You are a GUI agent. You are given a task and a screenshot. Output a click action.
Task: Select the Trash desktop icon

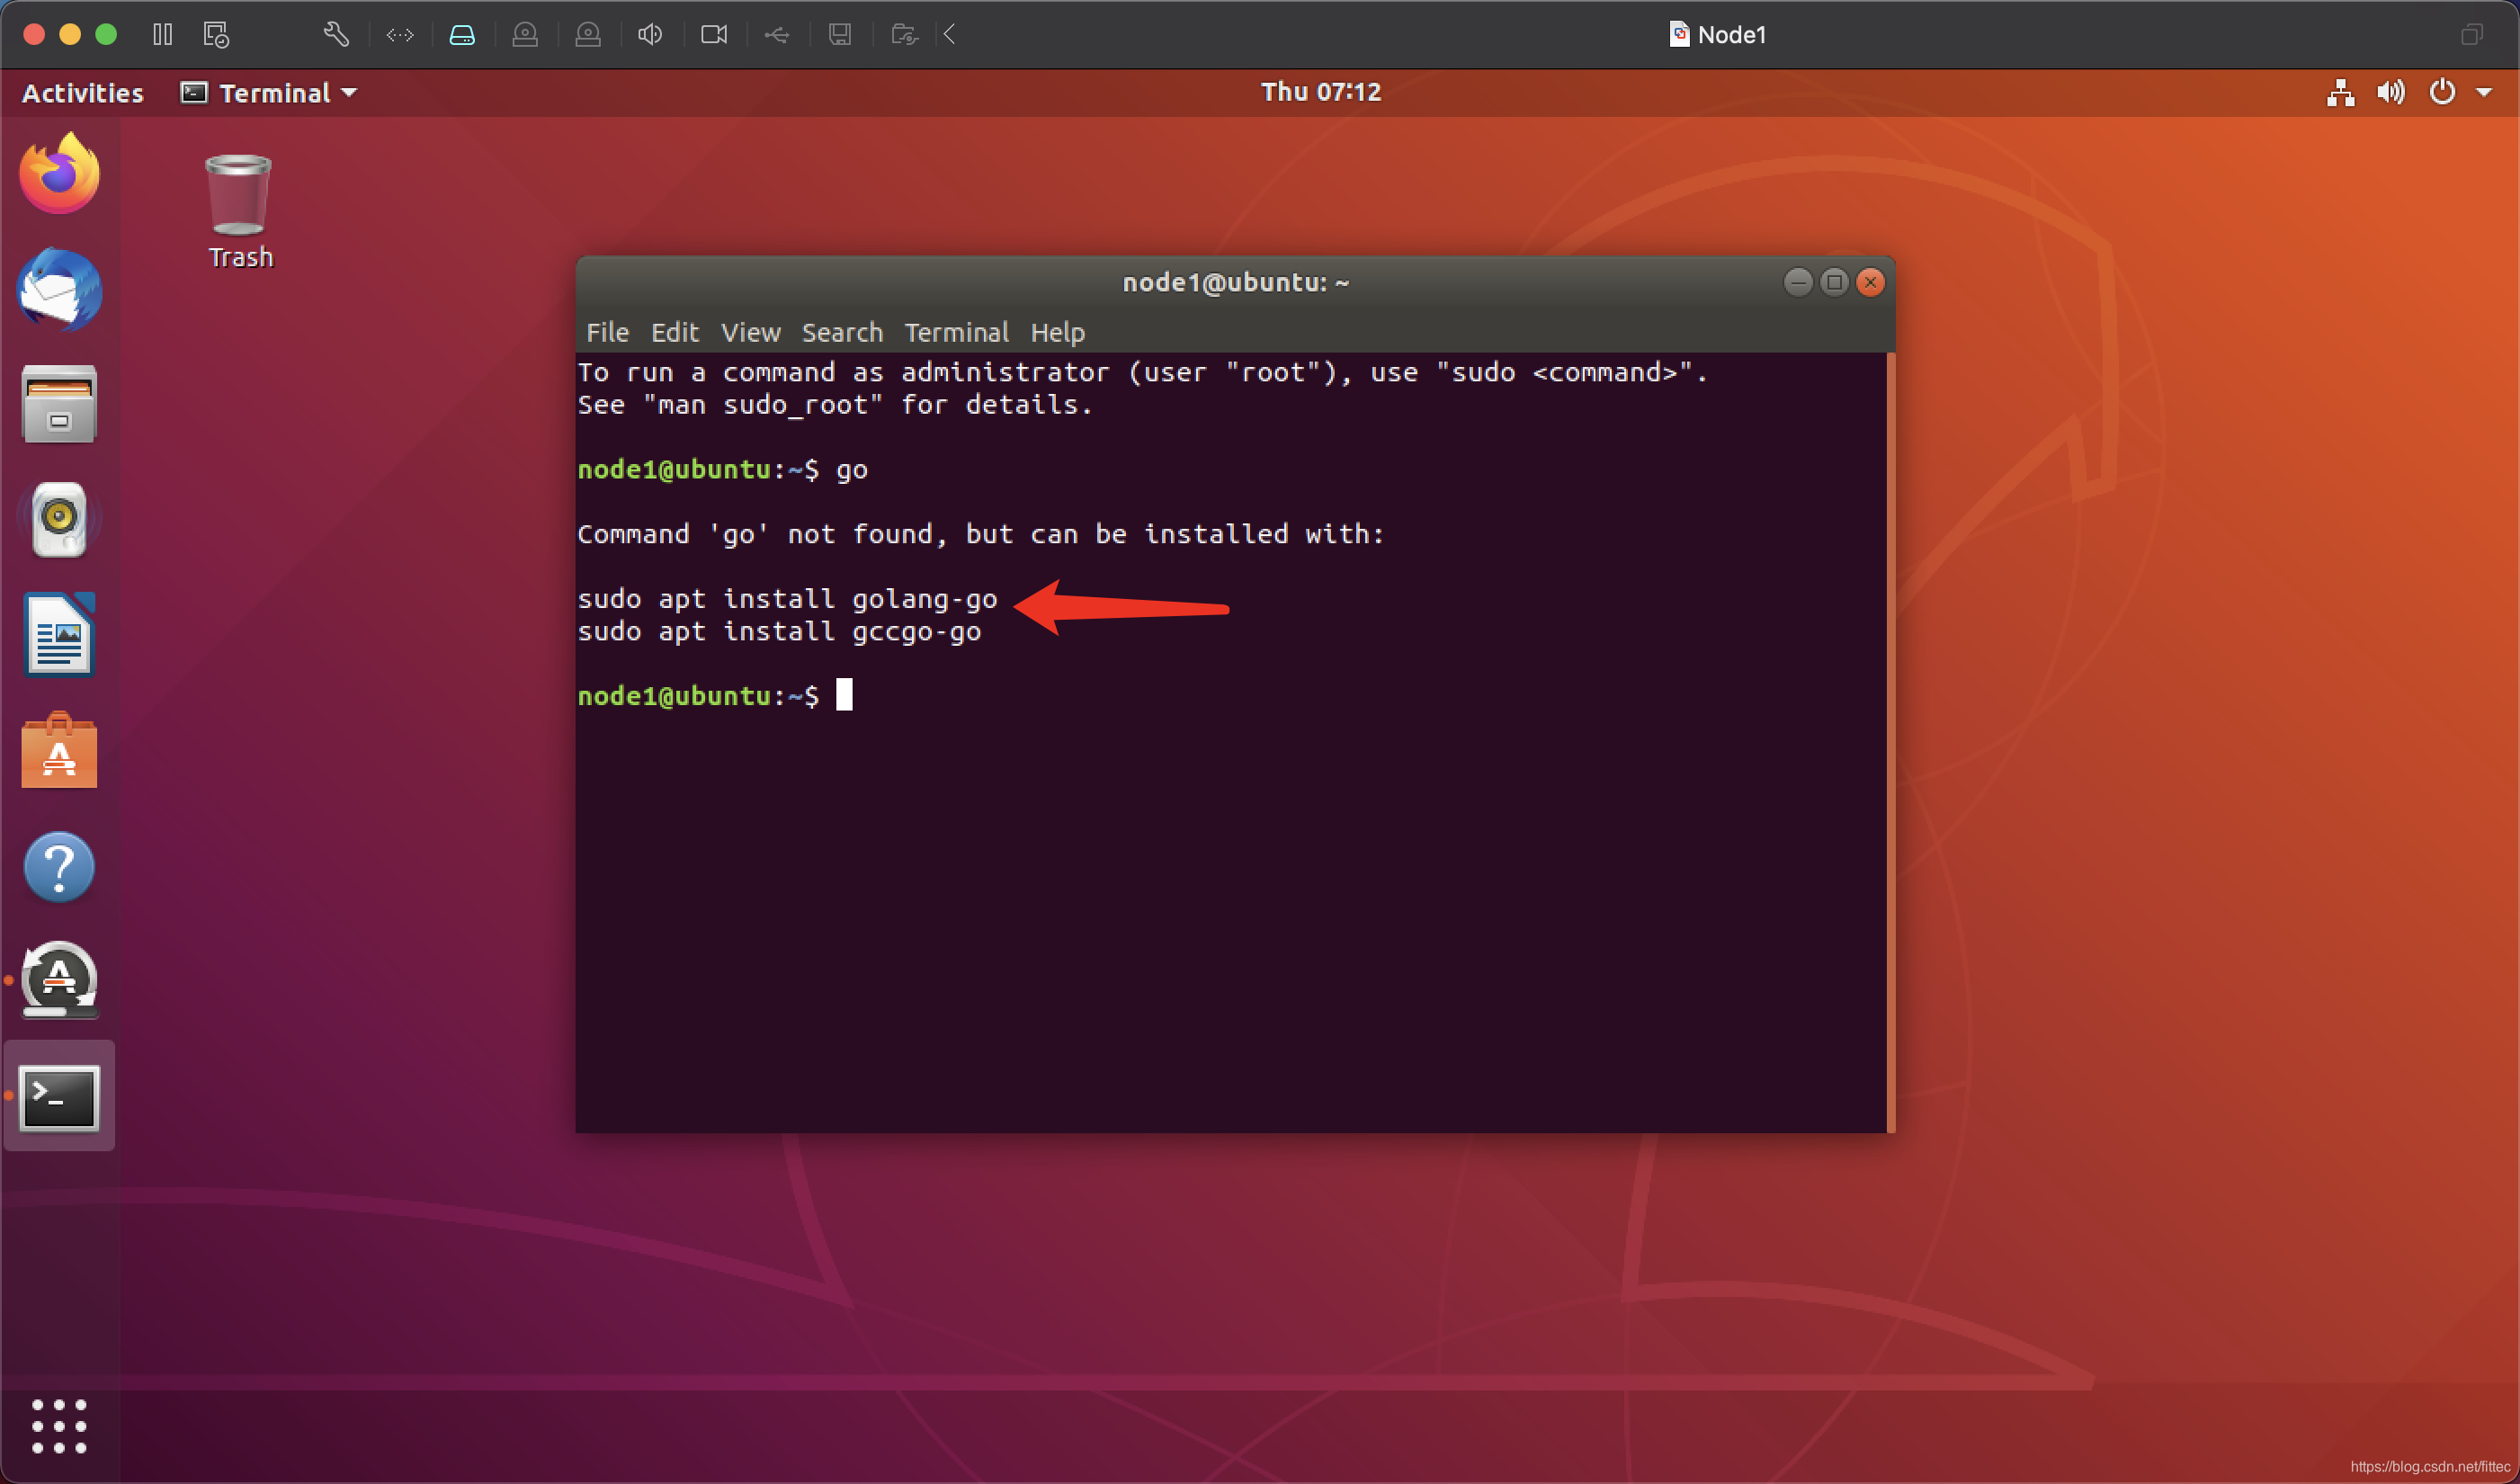[x=239, y=211]
